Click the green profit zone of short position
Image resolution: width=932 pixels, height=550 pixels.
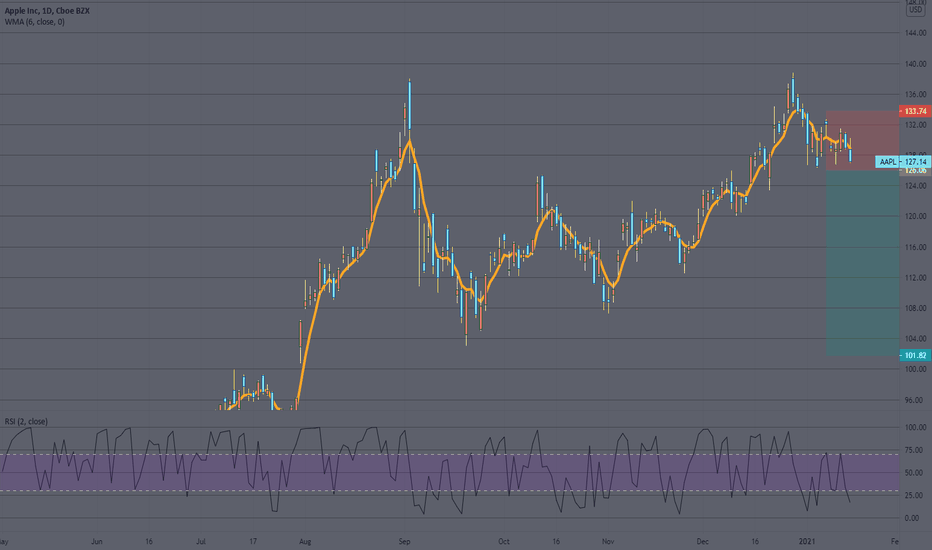[862, 263]
